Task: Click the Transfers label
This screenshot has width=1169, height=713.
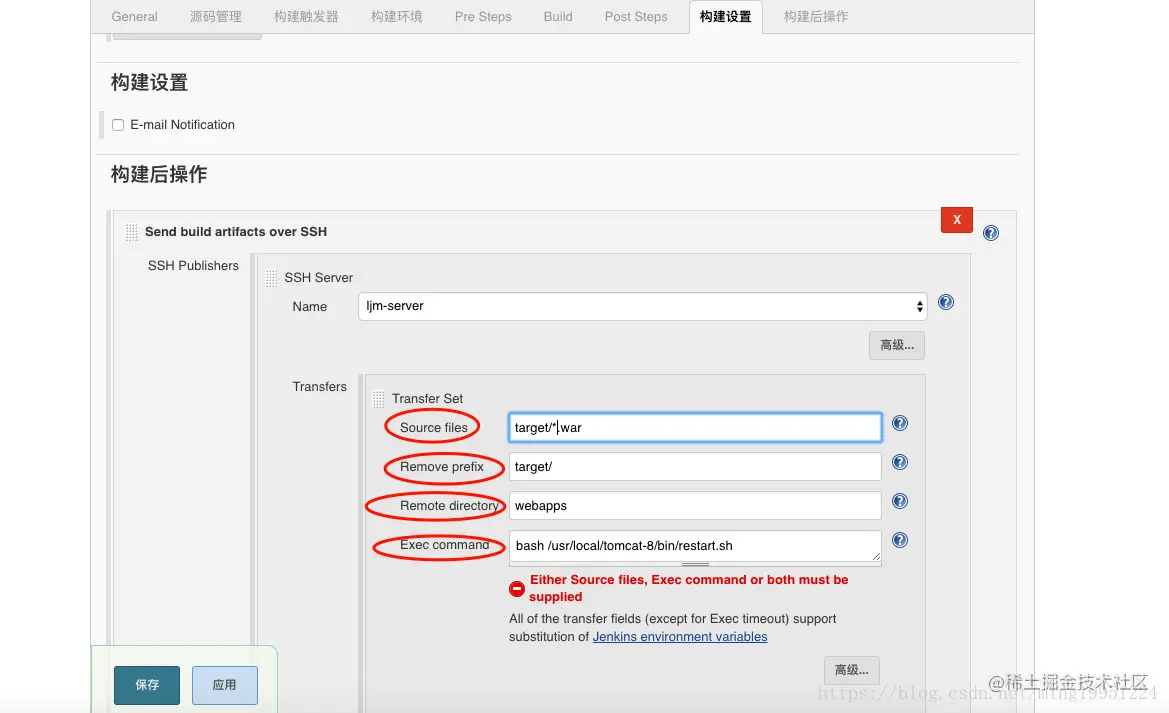Action: click(319, 386)
